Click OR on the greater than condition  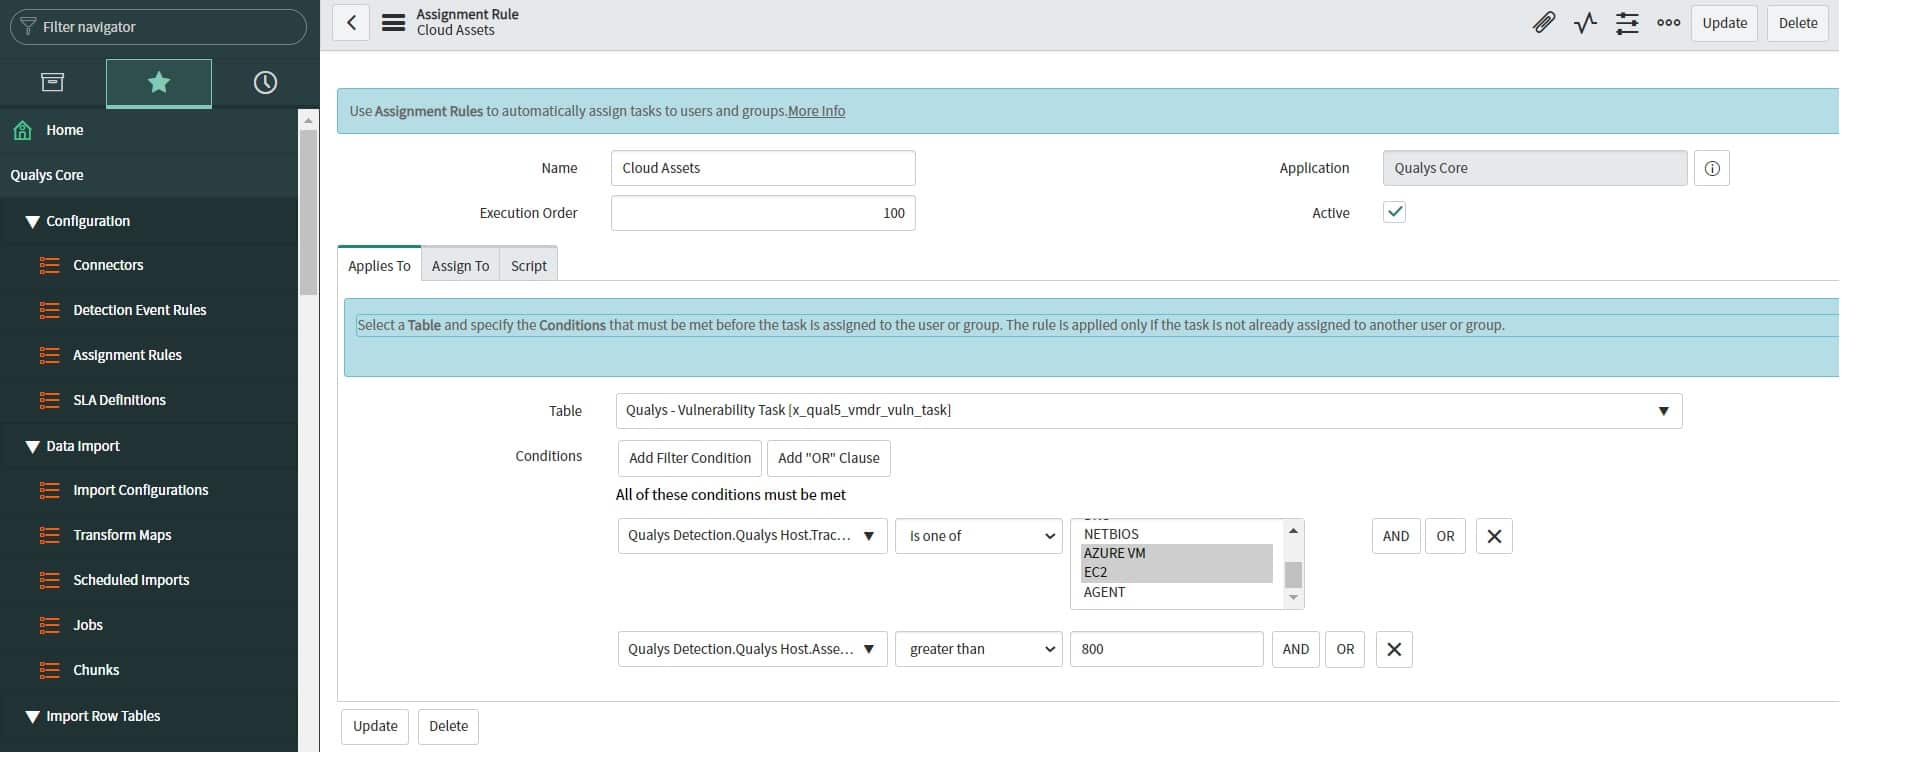1345,649
